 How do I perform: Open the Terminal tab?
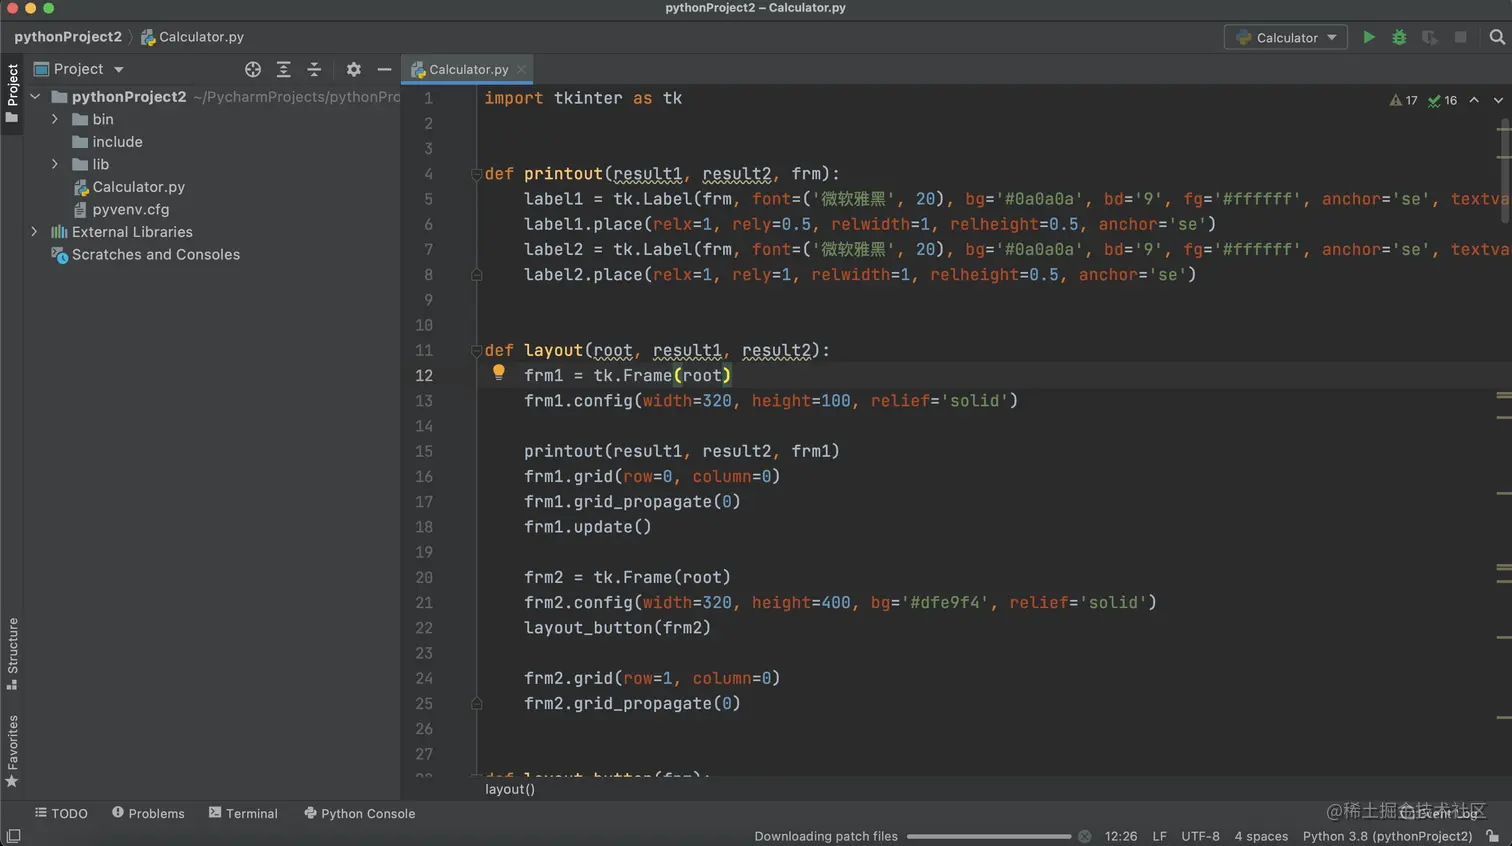point(243,813)
